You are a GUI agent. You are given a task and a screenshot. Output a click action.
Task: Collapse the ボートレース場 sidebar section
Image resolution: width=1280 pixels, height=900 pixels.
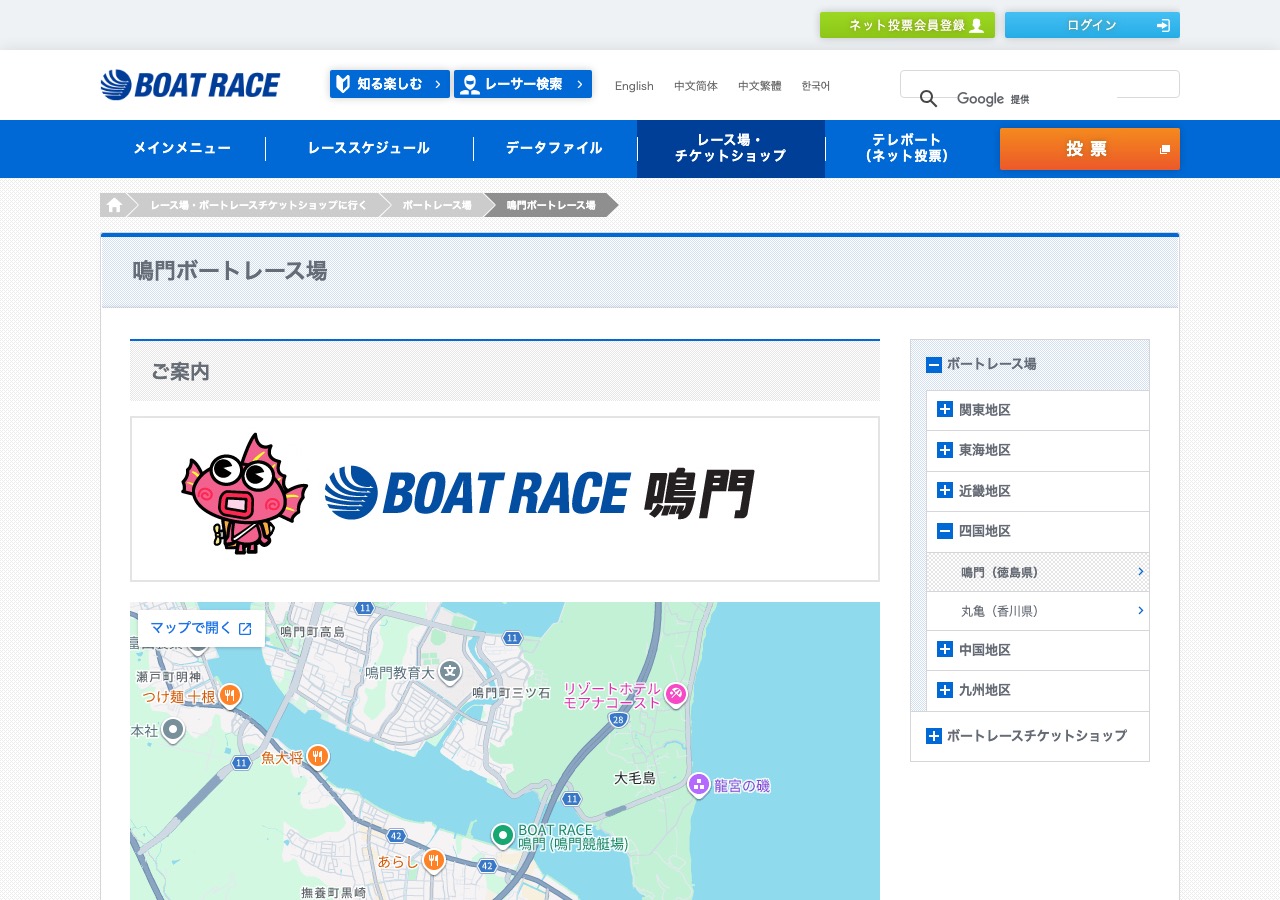click(x=934, y=365)
